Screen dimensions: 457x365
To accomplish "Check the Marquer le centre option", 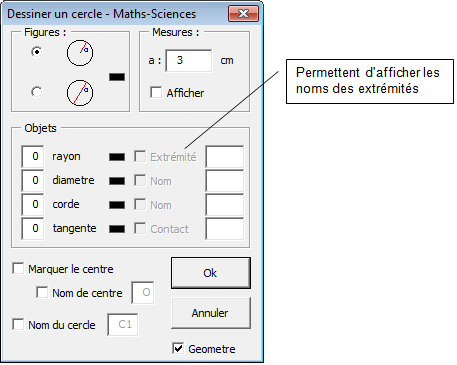I will click(18, 268).
